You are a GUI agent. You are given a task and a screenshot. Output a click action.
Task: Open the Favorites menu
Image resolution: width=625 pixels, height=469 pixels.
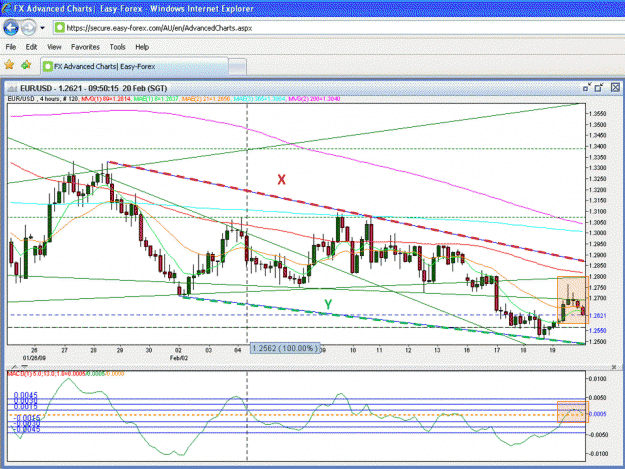85,47
